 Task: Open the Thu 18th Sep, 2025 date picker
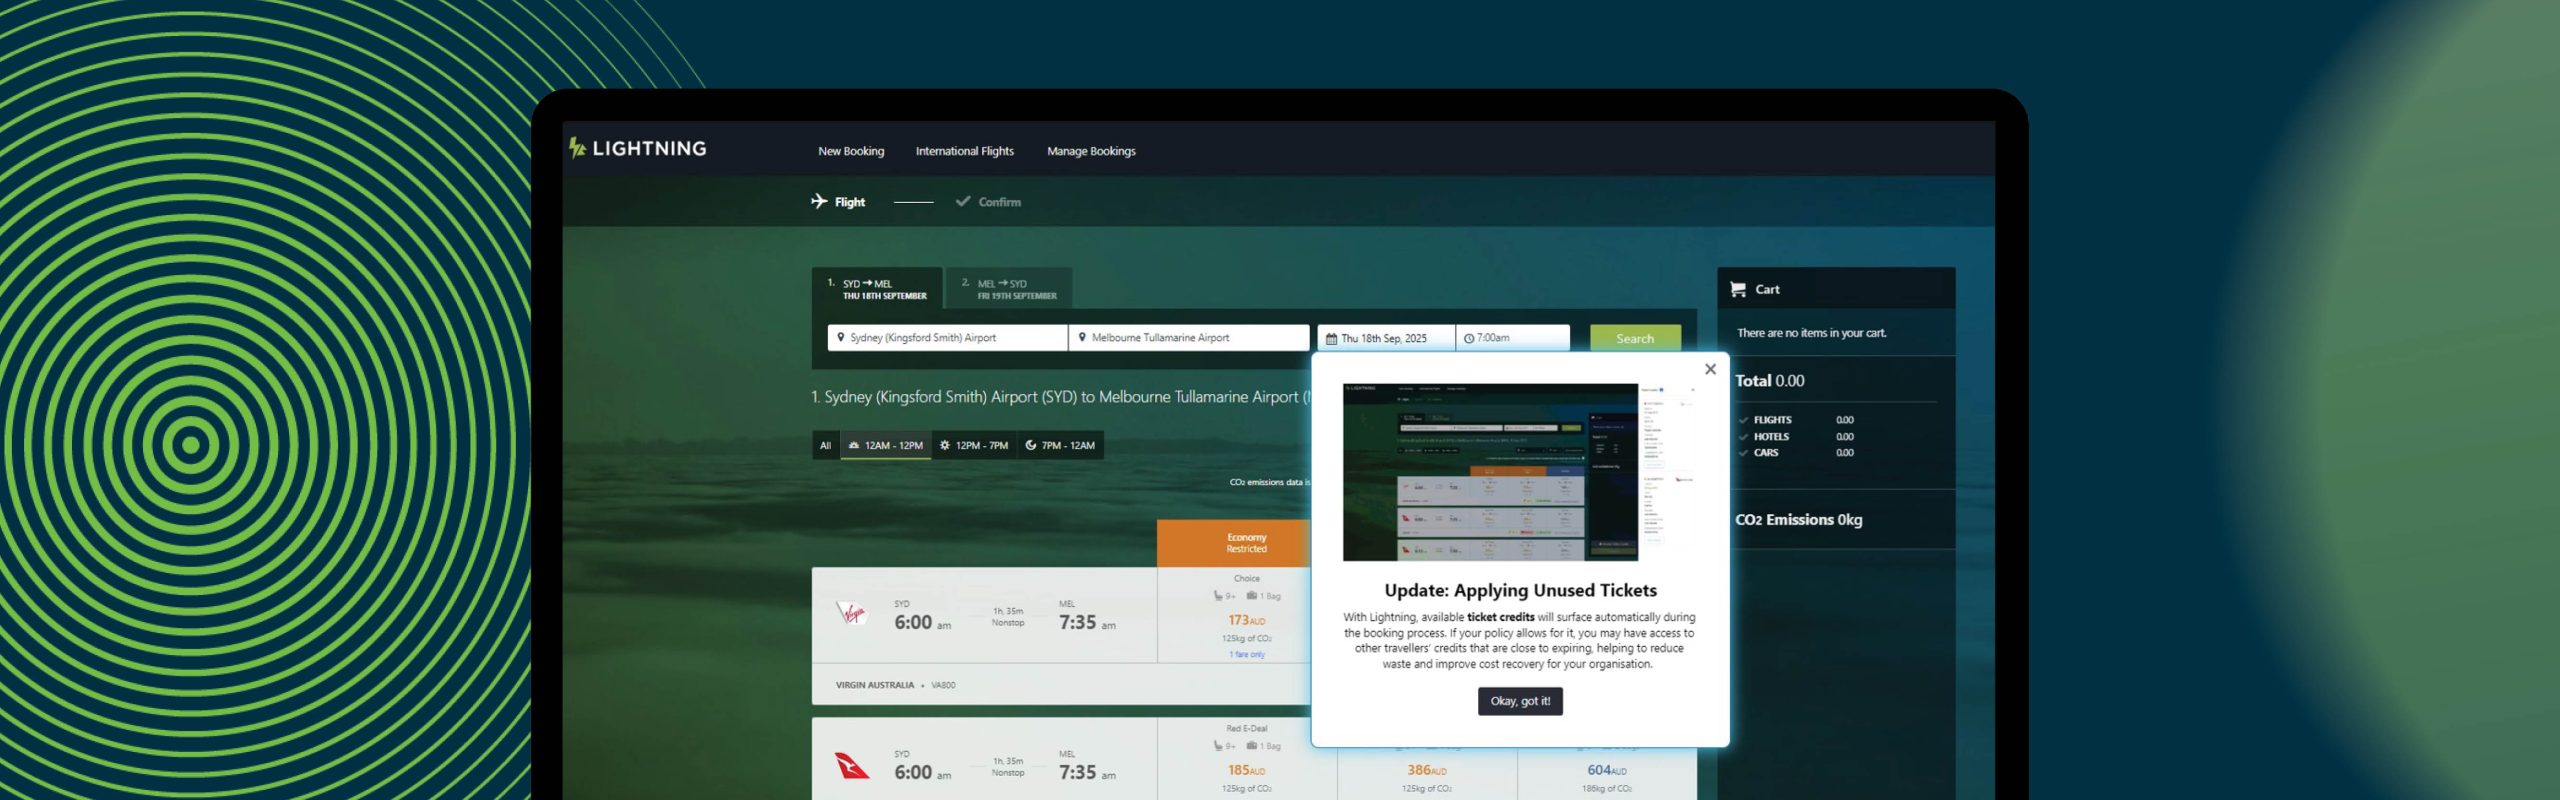pyautogui.click(x=1386, y=338)
